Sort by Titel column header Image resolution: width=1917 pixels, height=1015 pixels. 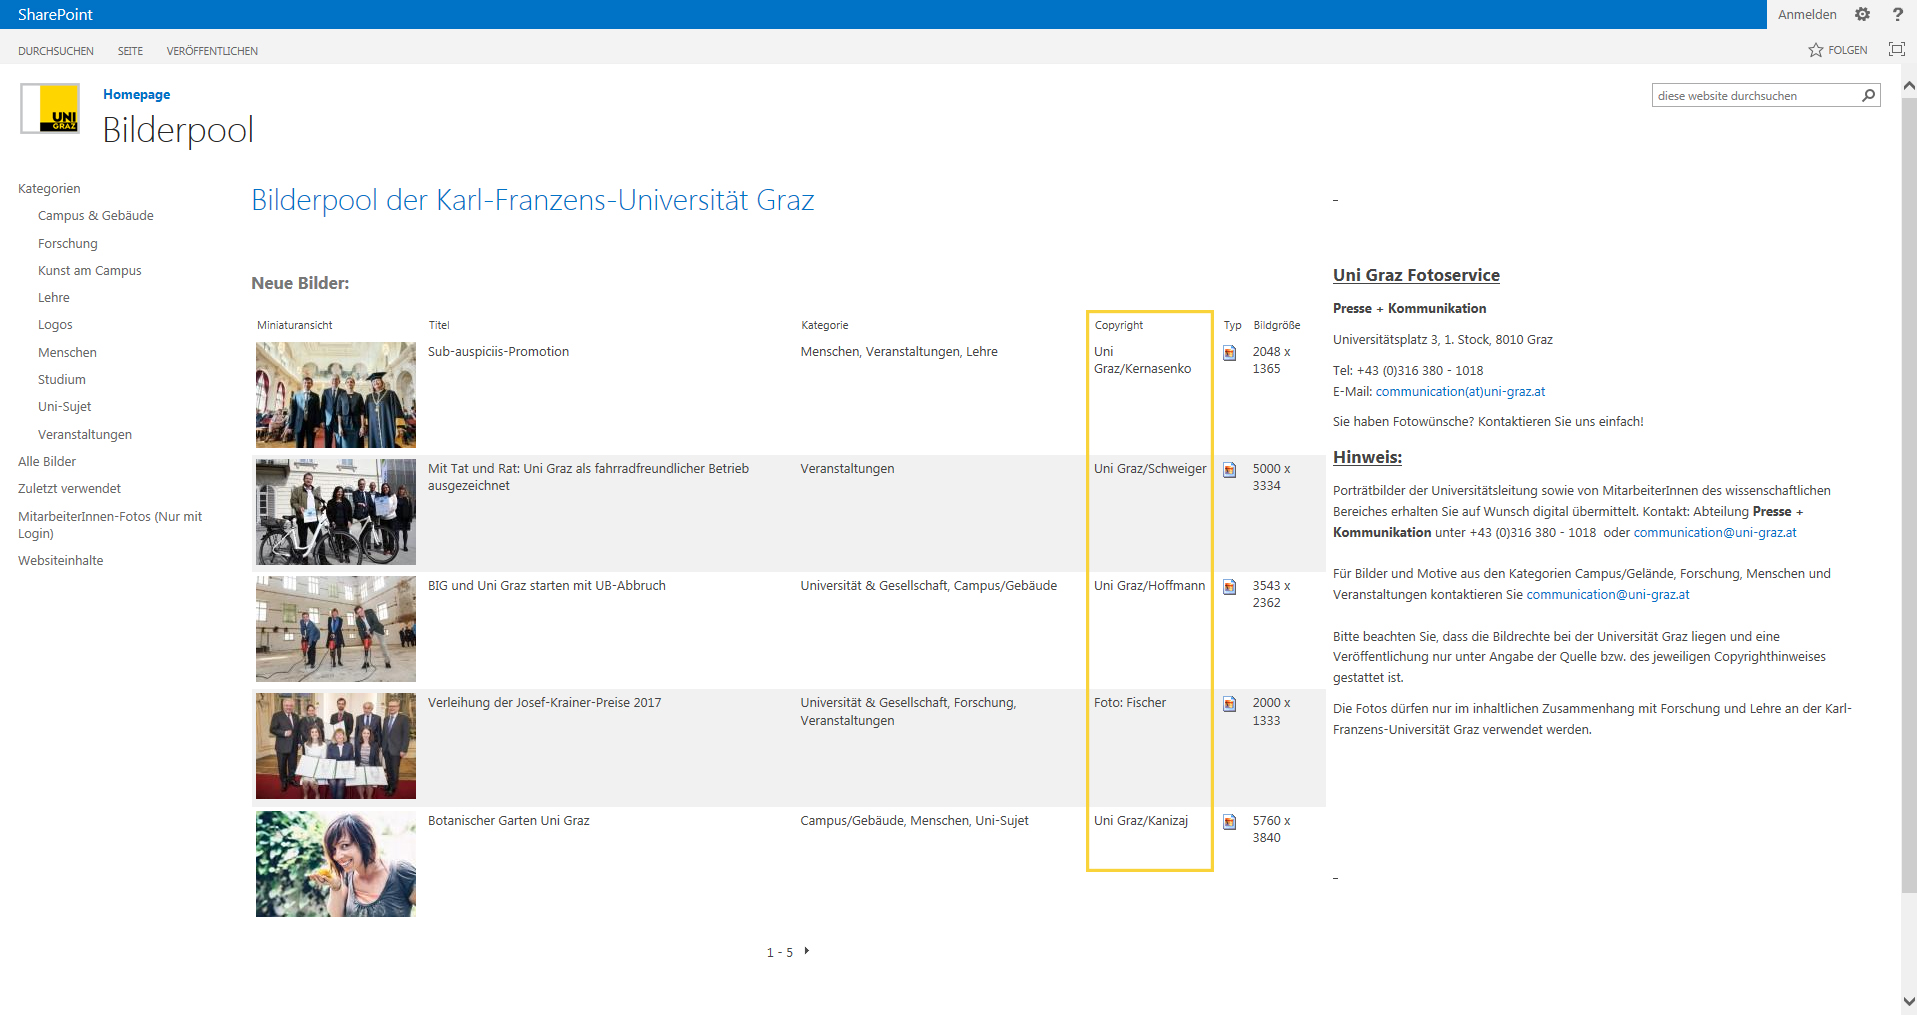[x=439, y=325]
